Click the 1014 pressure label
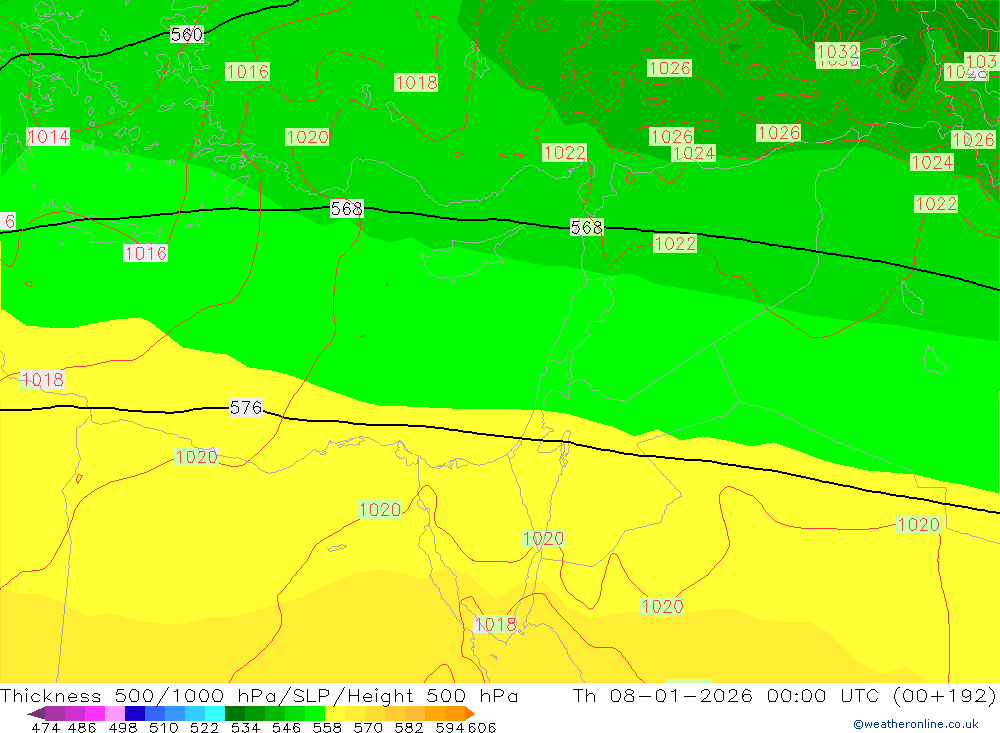This screenshot has width=1000, height=733. click(x=48, y=137)
